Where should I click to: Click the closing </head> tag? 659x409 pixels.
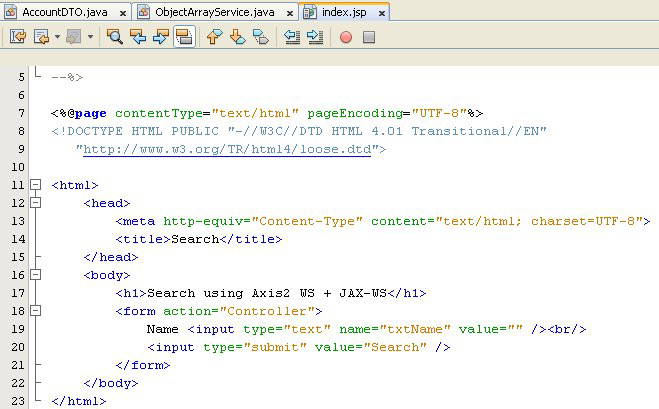(111, 257)
